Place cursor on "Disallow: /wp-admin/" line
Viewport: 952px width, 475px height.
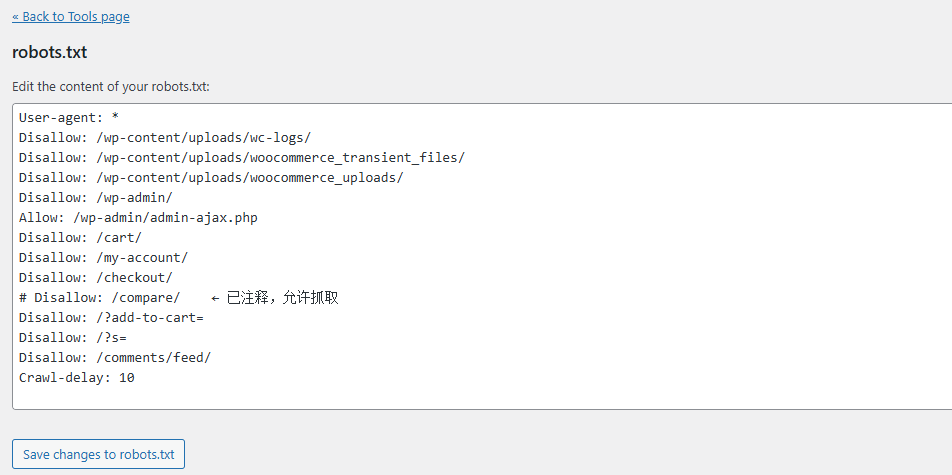click(x=95, y=197)
